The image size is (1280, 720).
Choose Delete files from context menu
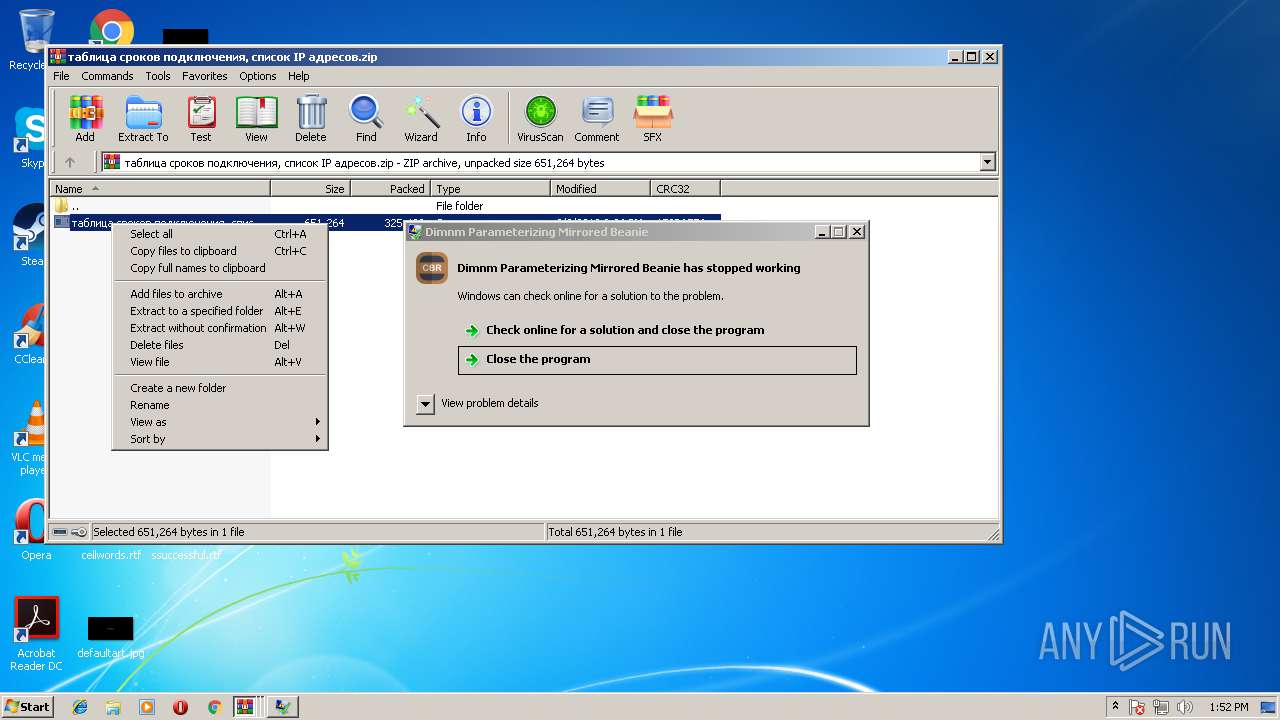point(220,345)
